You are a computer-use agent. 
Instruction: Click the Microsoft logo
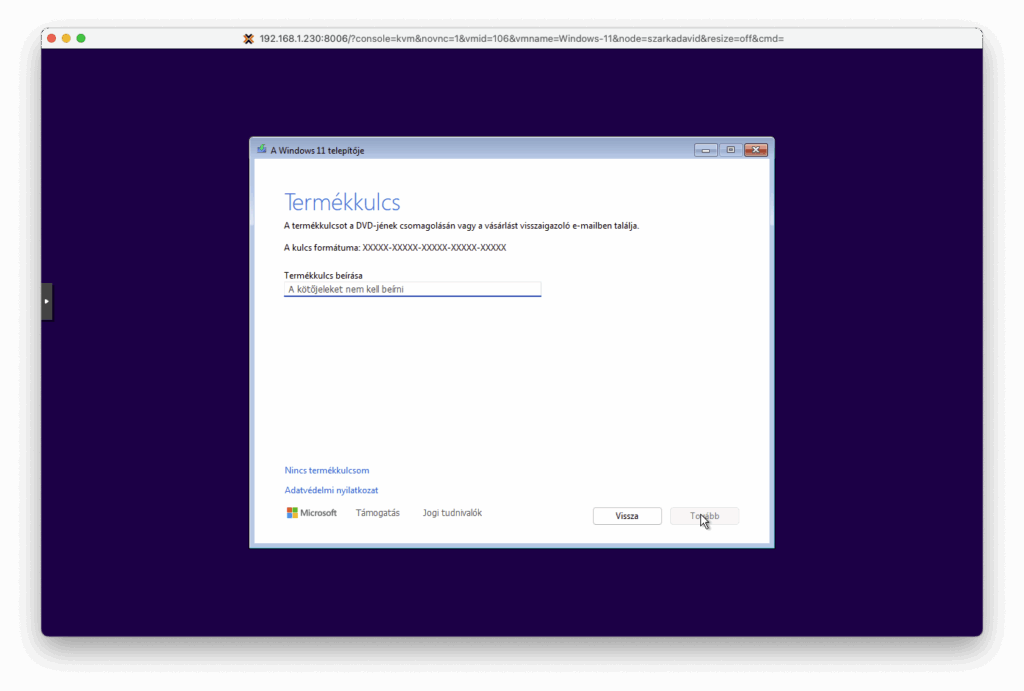[x=312, y=513]
